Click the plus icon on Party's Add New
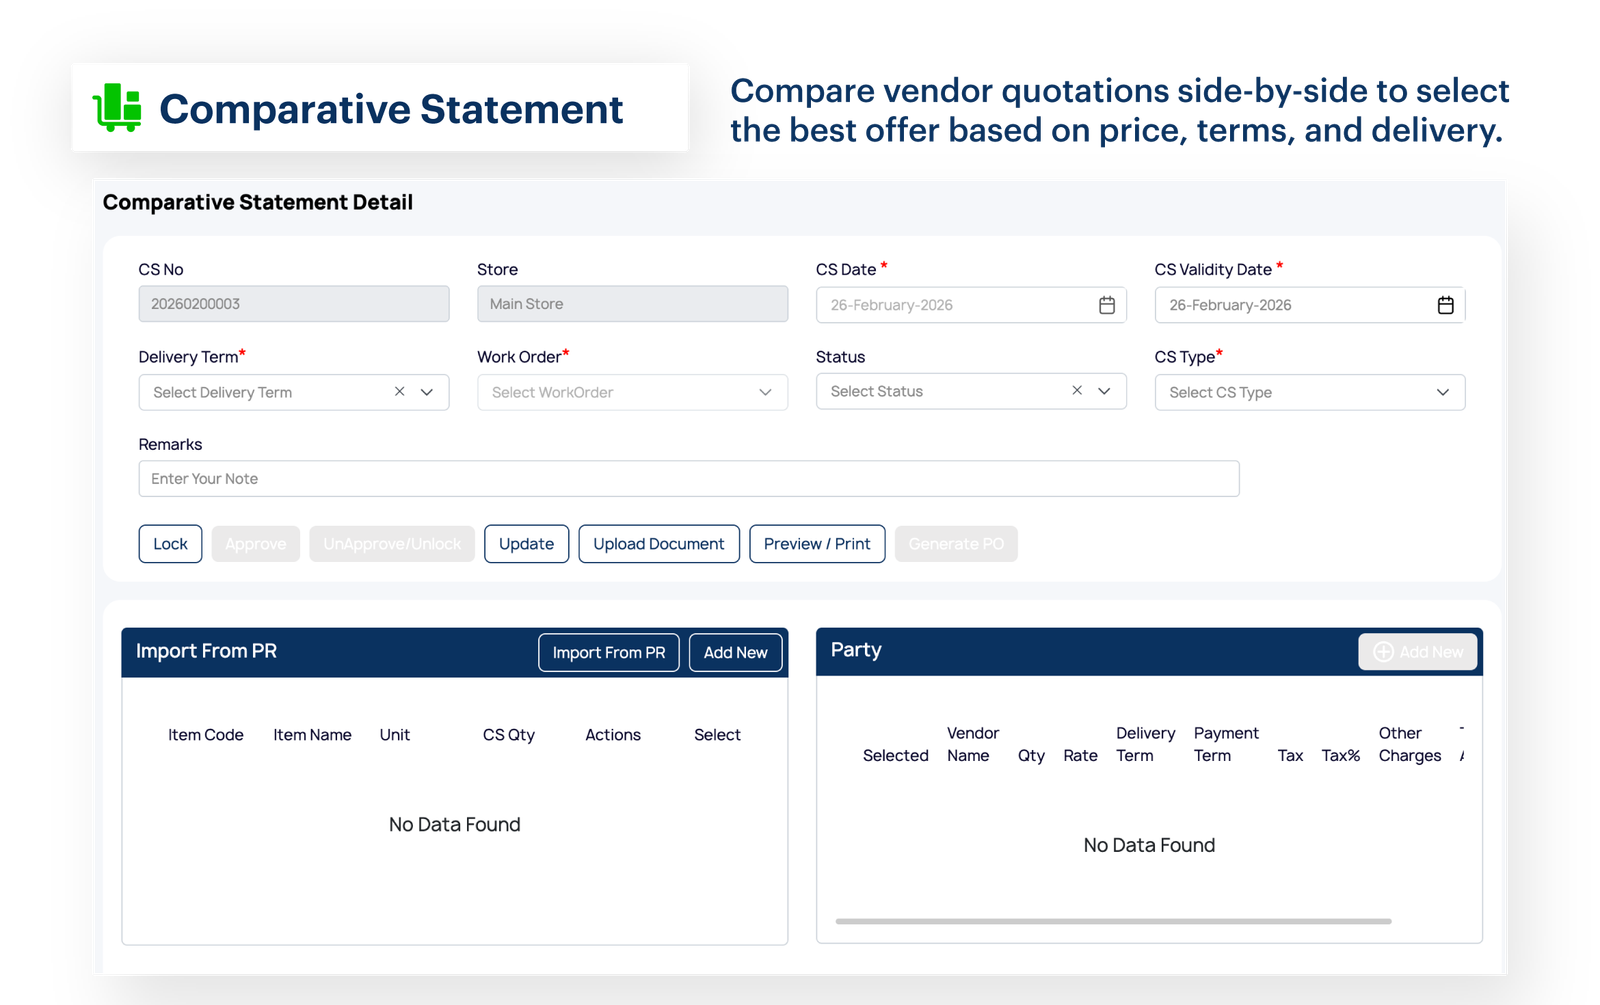The width and height of the screenshot is (1600, 1005). click(x=1384, y=651)
